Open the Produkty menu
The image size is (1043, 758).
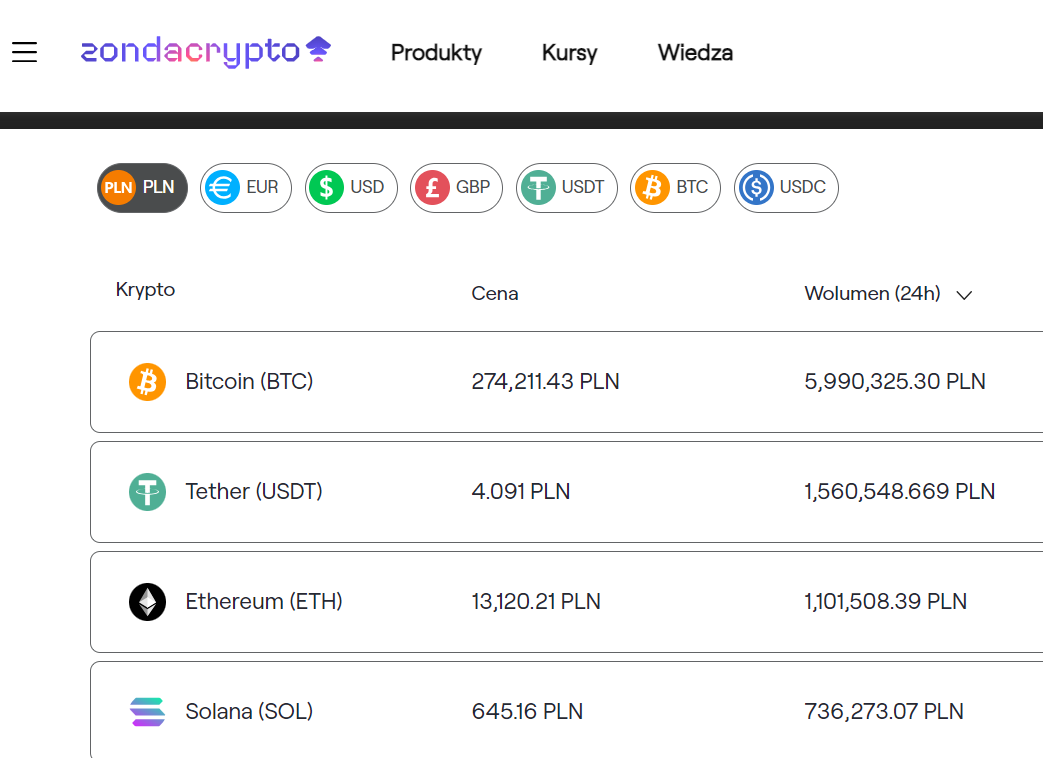(x=436, y=53)
